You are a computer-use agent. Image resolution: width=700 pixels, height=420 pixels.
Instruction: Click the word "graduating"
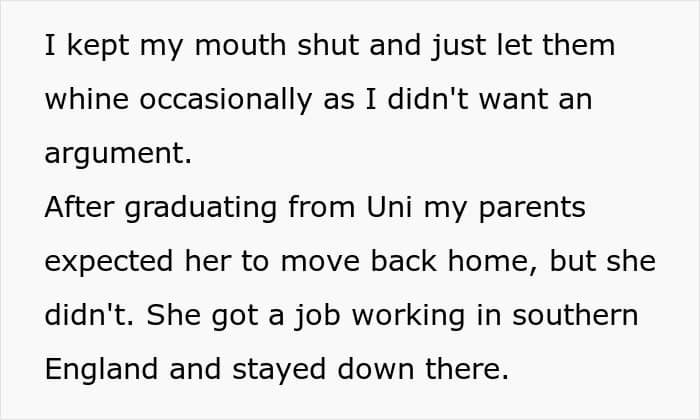pos(200,208)
